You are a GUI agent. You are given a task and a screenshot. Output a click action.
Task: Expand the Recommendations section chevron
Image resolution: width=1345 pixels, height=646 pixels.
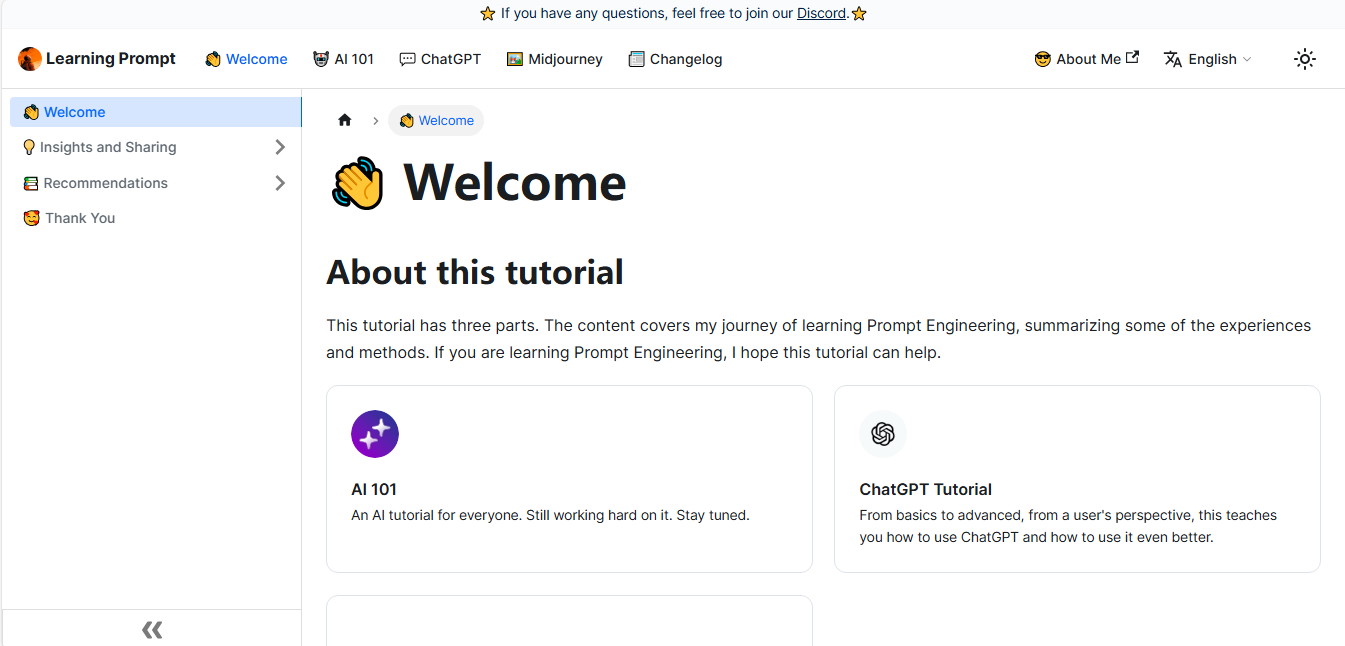point(280,183)
